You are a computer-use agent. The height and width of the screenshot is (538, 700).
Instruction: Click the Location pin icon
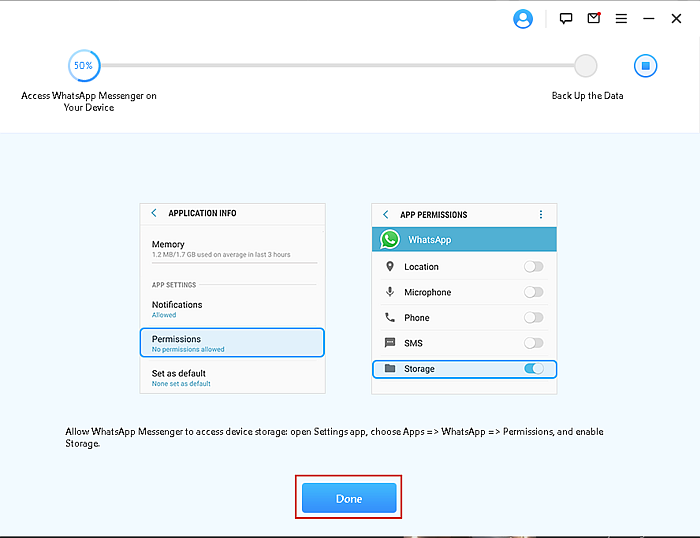(390, 267)
